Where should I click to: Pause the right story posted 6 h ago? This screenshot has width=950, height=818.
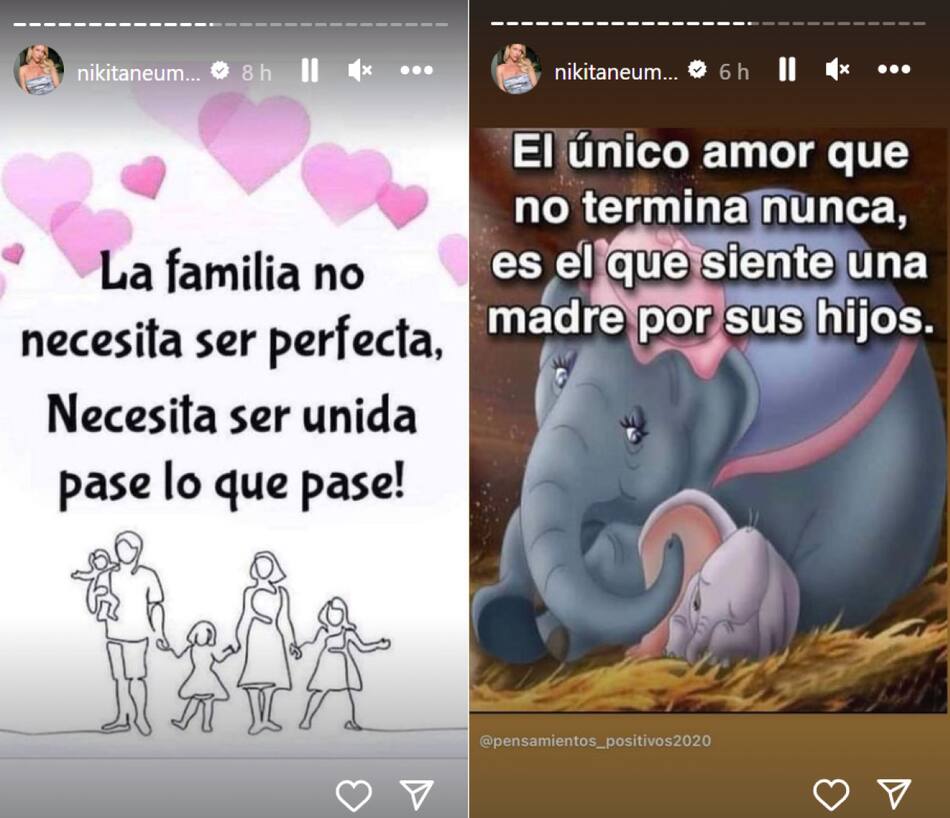point(787,70)
